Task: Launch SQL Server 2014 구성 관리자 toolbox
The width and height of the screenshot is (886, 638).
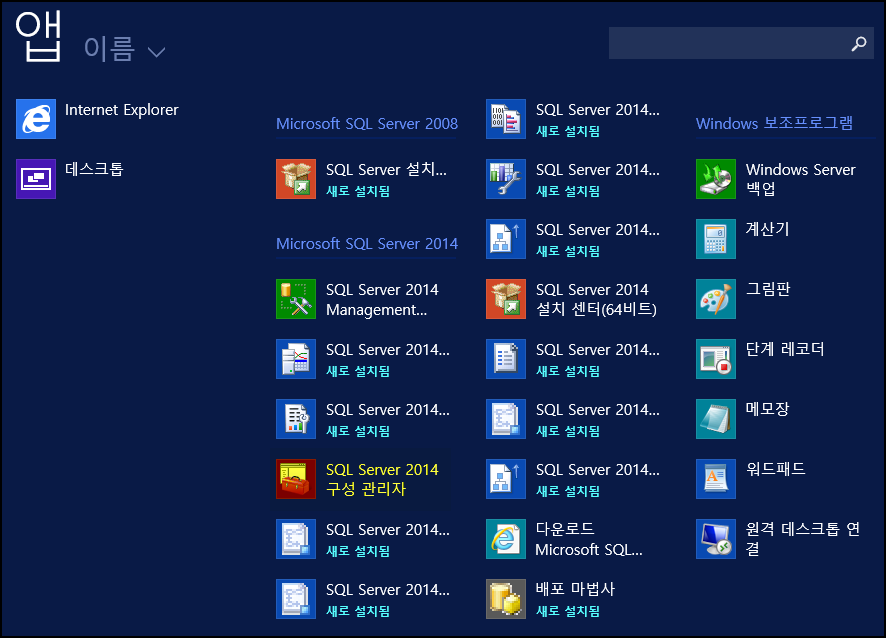Action: coord(357,479)
